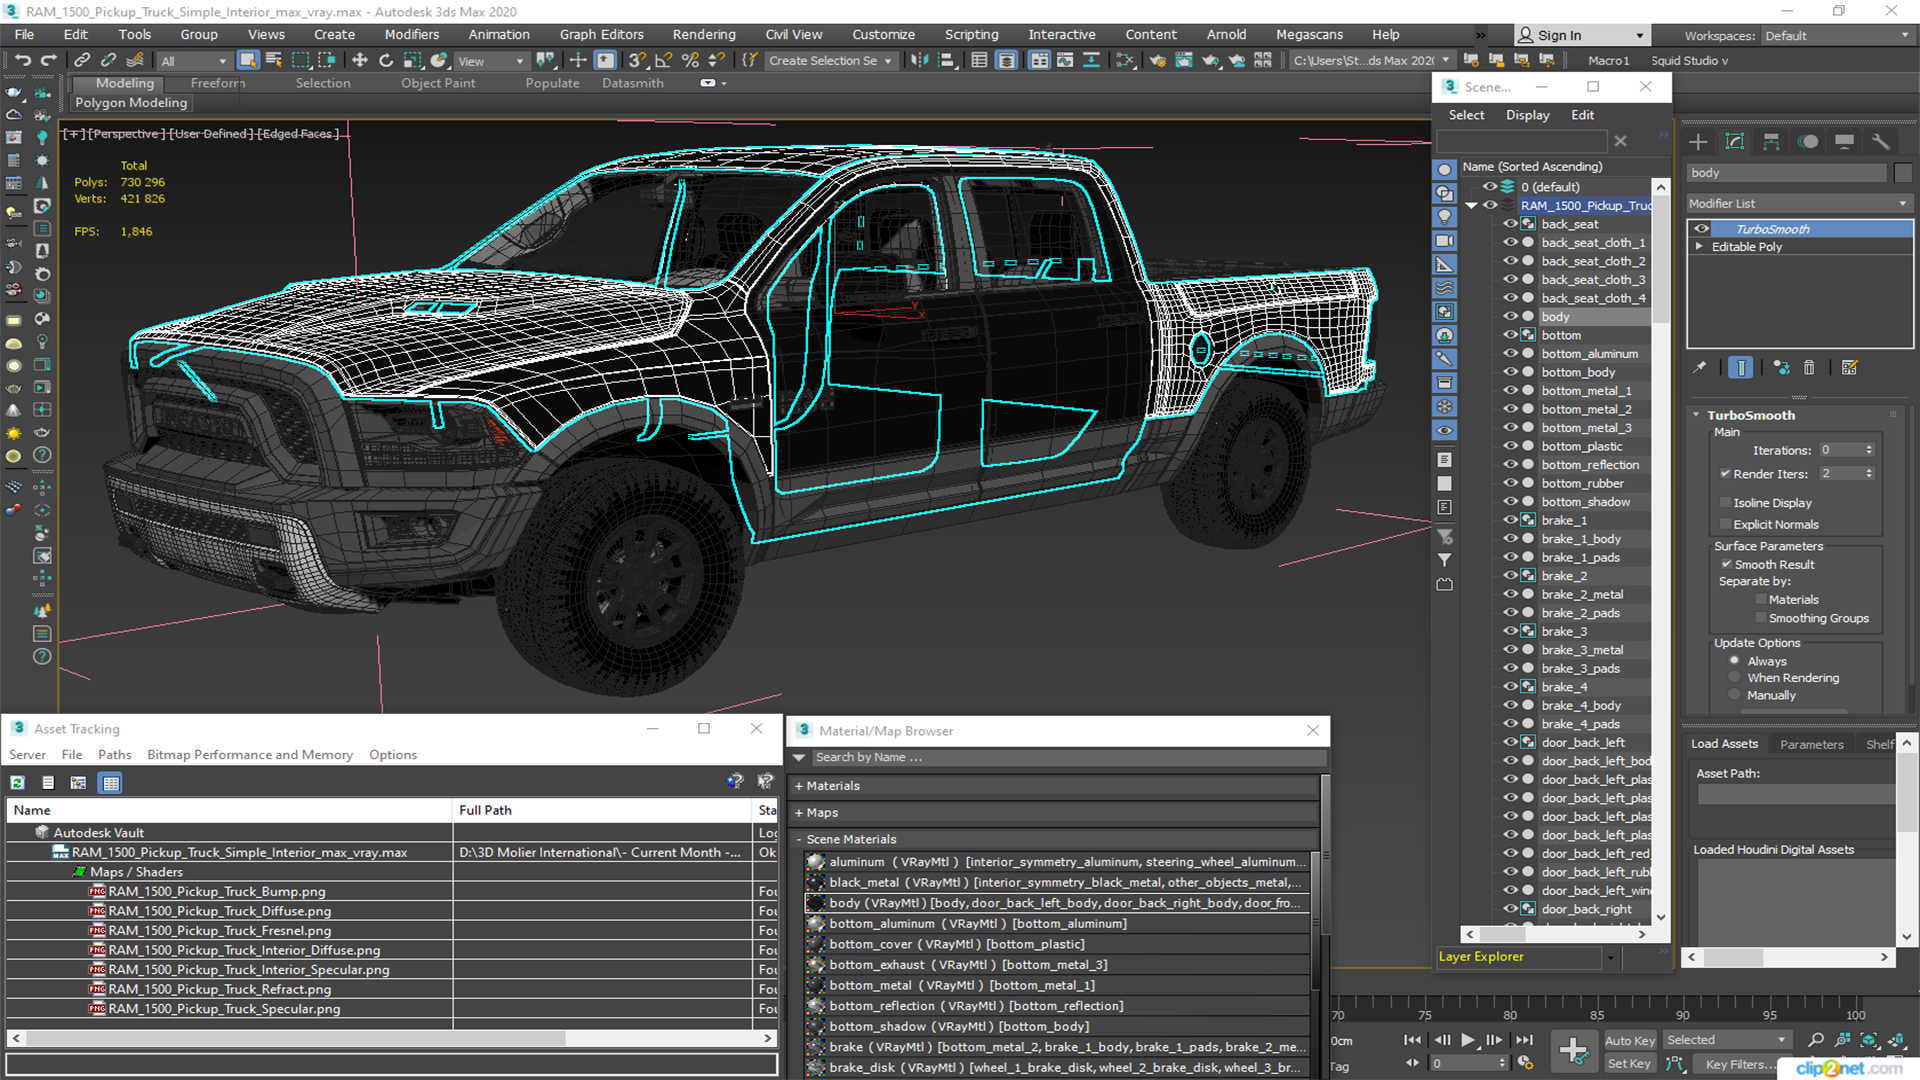The height and width of the screenshot is (1080, 1920).
Task: Click Zoom Extents Selected icon
Action: pyautogui.click(x=1869, y=1040)
